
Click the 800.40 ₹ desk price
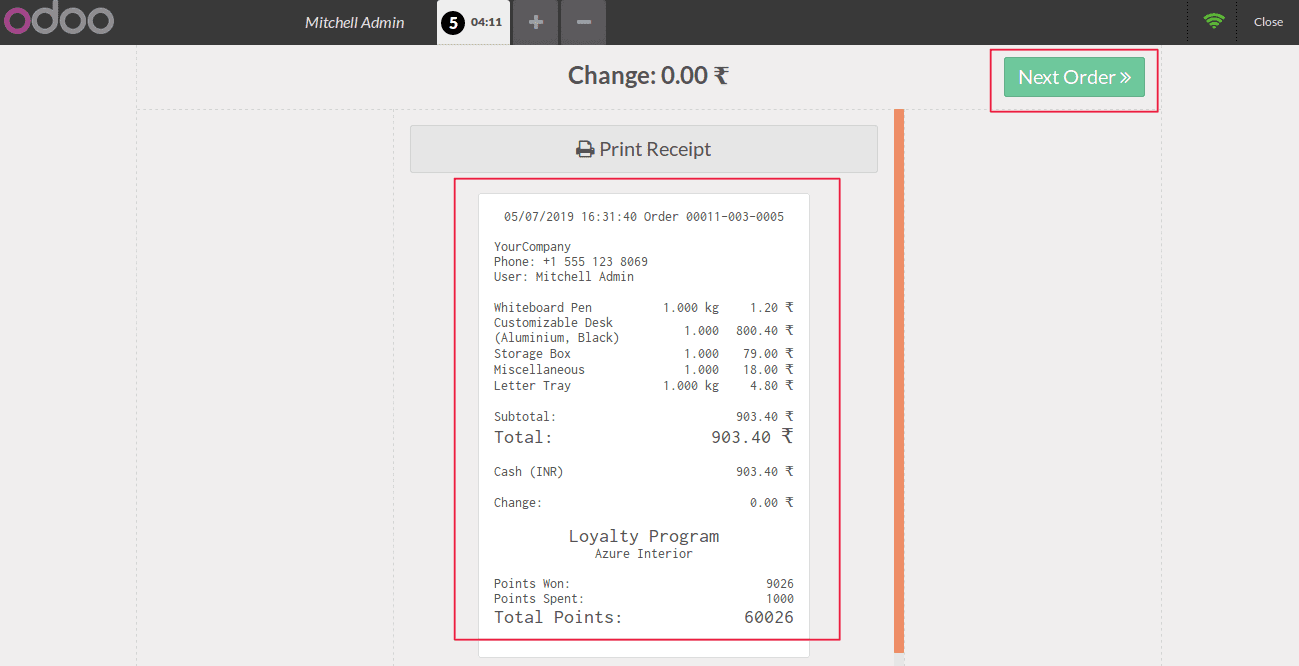click(765, 331)
